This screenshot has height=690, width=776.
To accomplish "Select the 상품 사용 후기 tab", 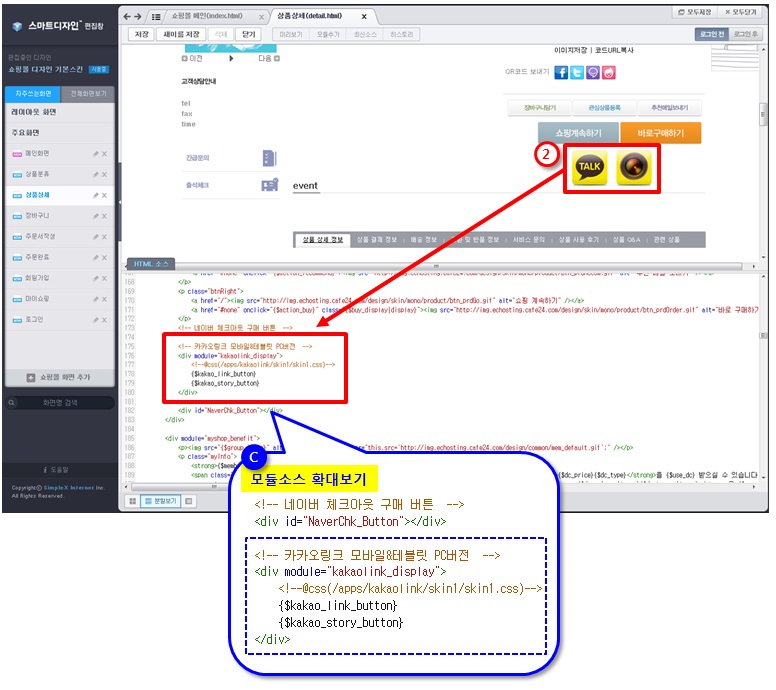I will 579,241.
